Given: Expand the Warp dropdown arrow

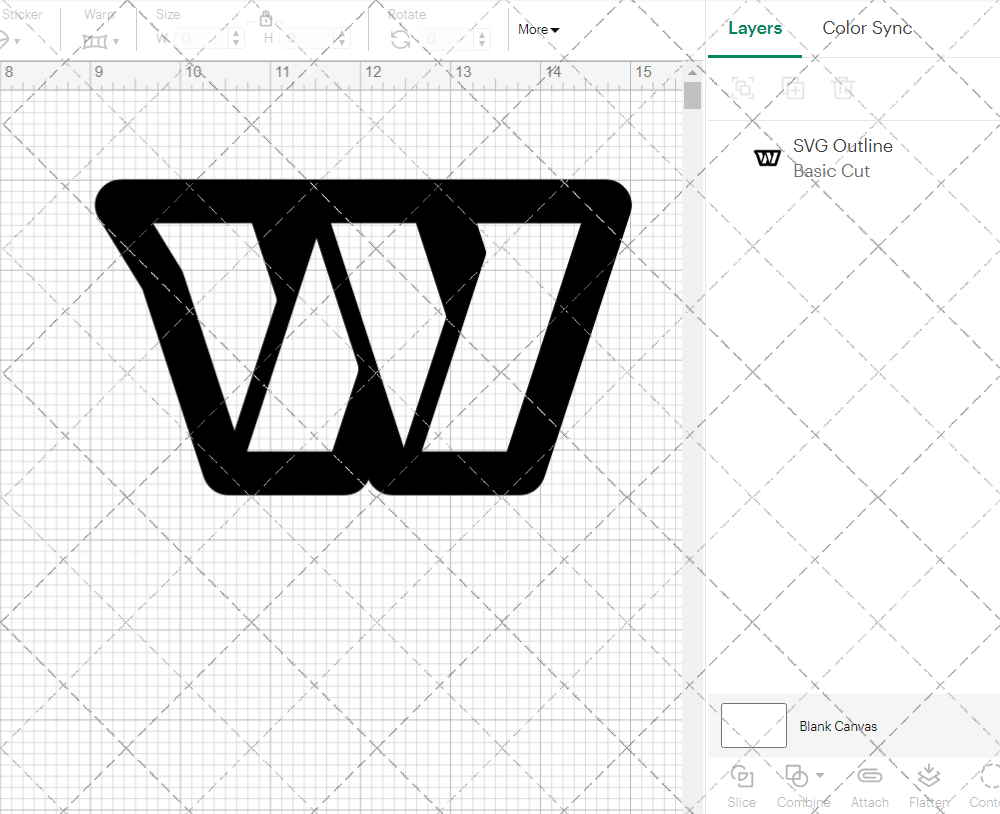Looking at the screenshot, I should (115, 42).
